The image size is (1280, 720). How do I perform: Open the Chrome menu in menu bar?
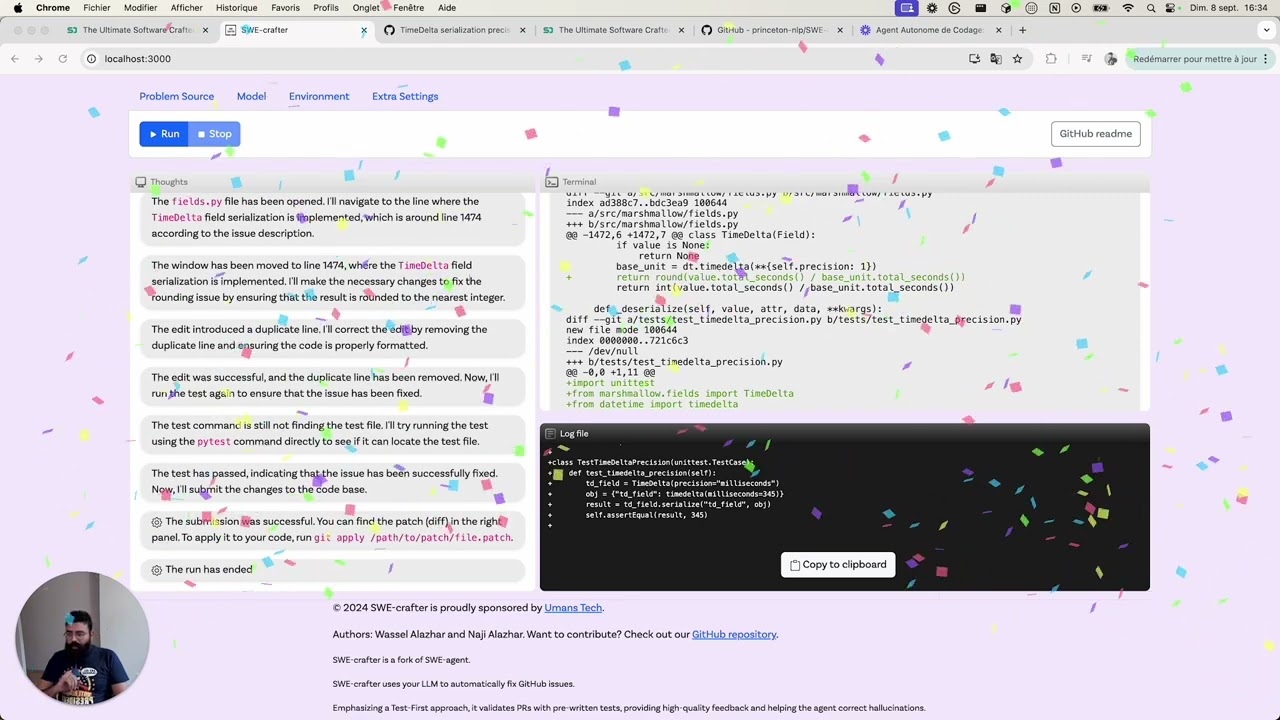[53, 8]
